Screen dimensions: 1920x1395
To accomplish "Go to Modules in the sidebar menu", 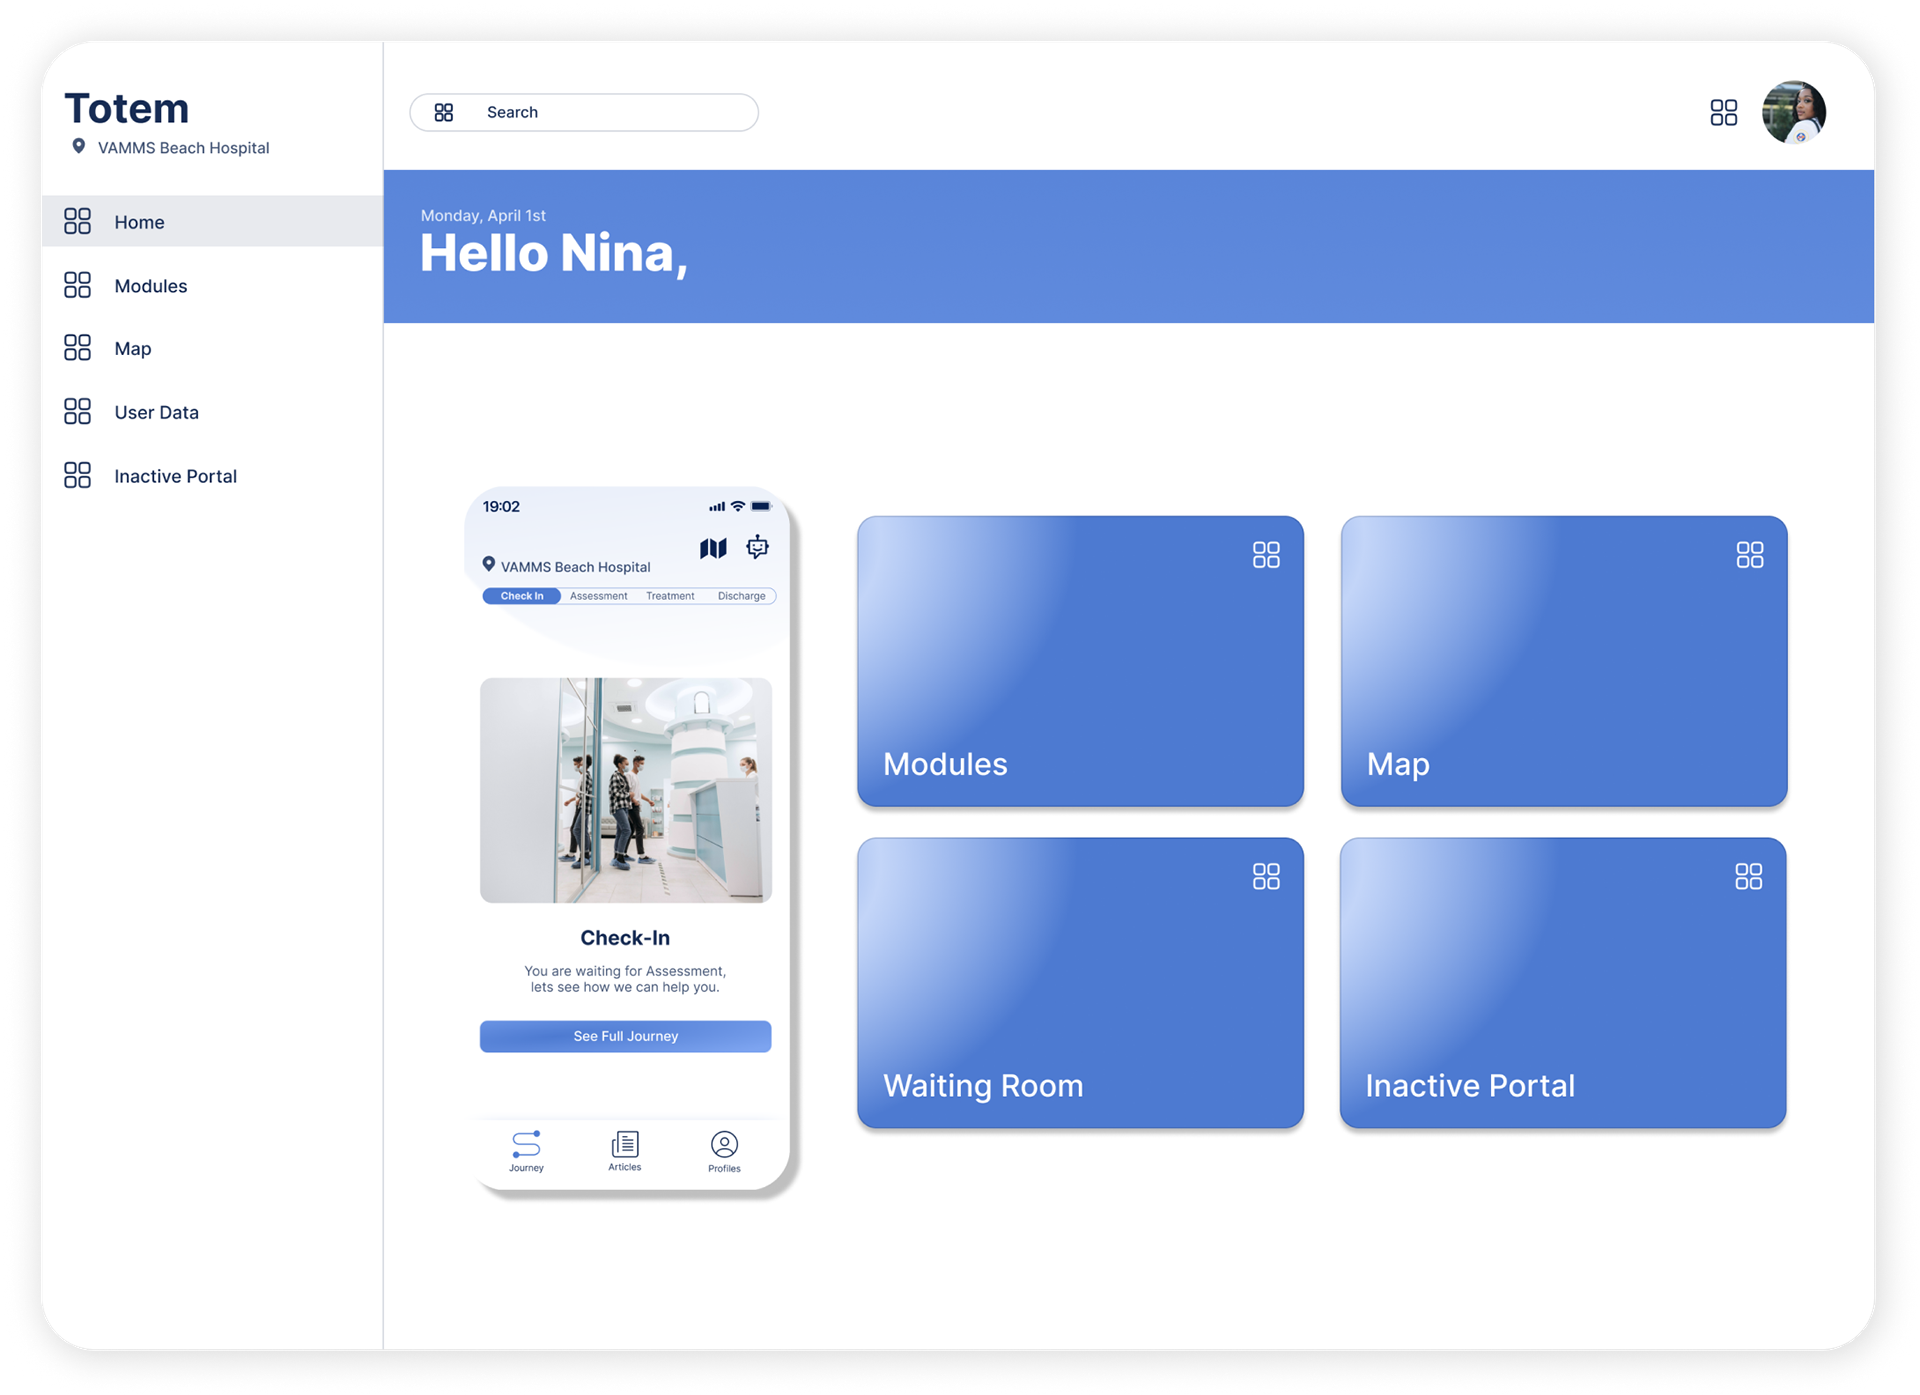I will [x=212, y=285].
